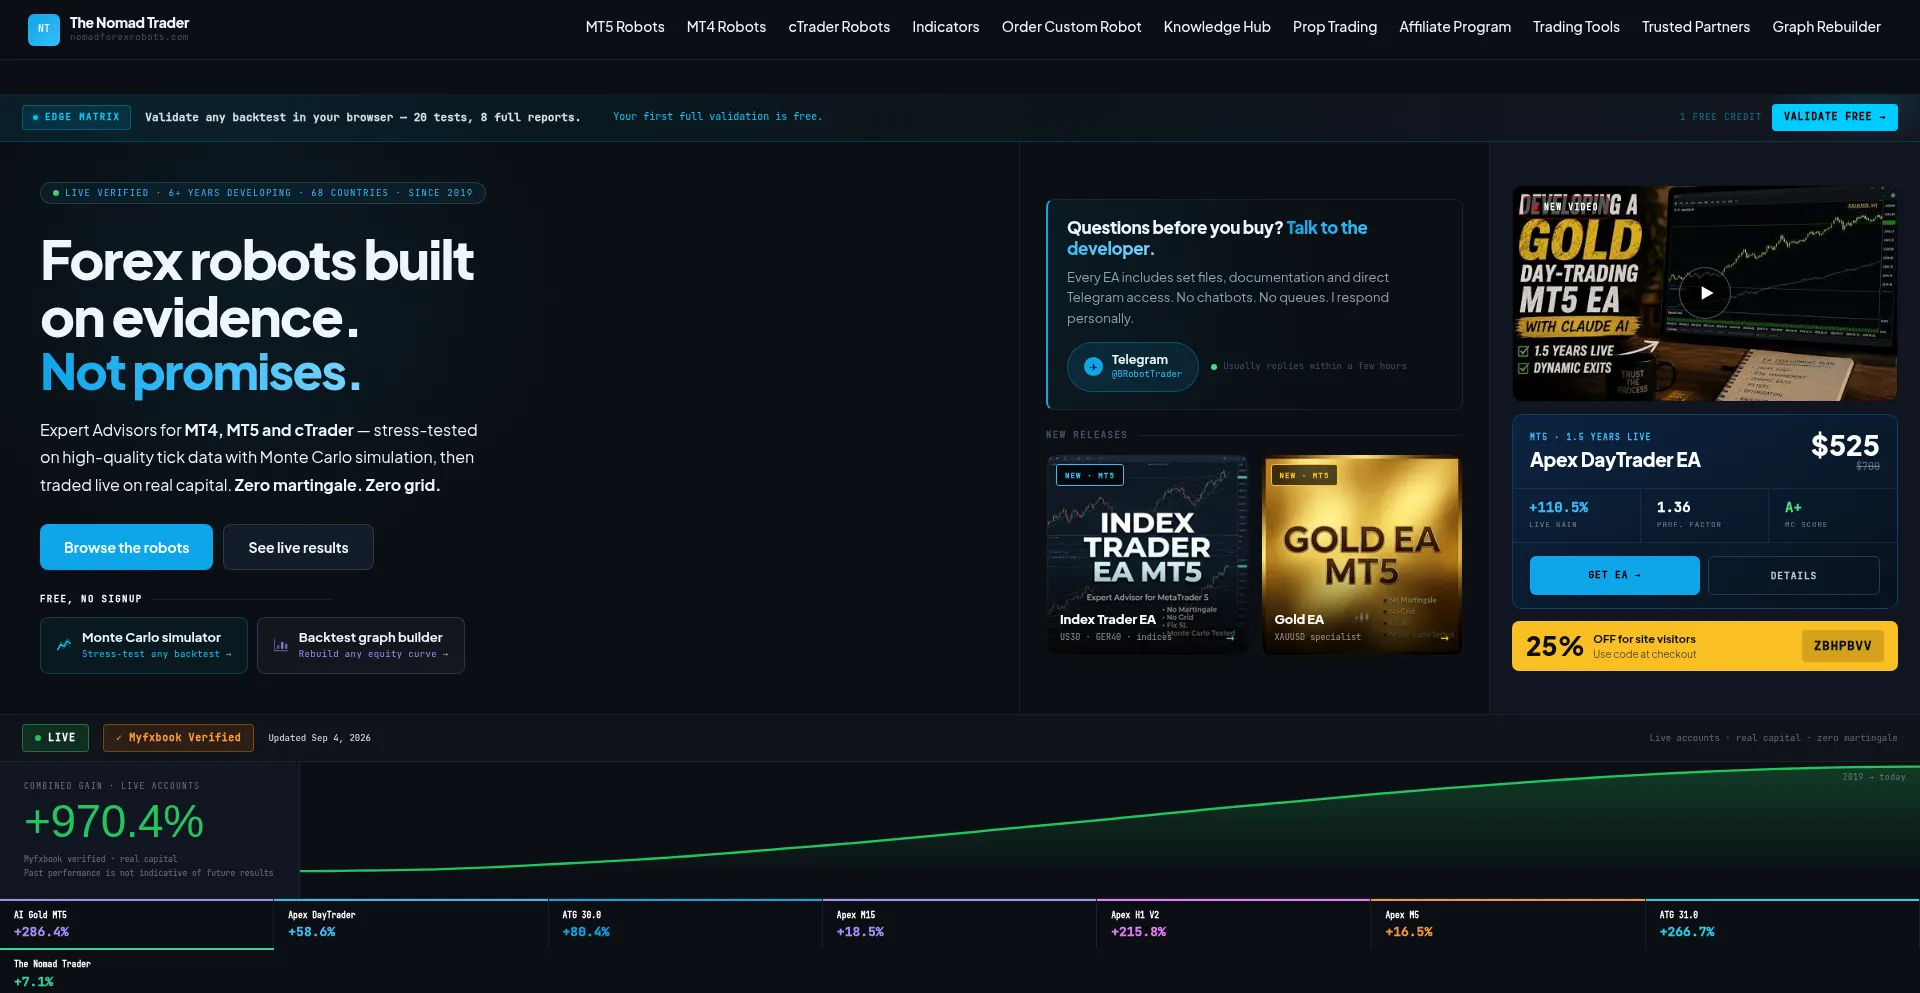1920x993 pixels.
Task: Click the EDGE MATRIX badge
Action: click(77, 117)
